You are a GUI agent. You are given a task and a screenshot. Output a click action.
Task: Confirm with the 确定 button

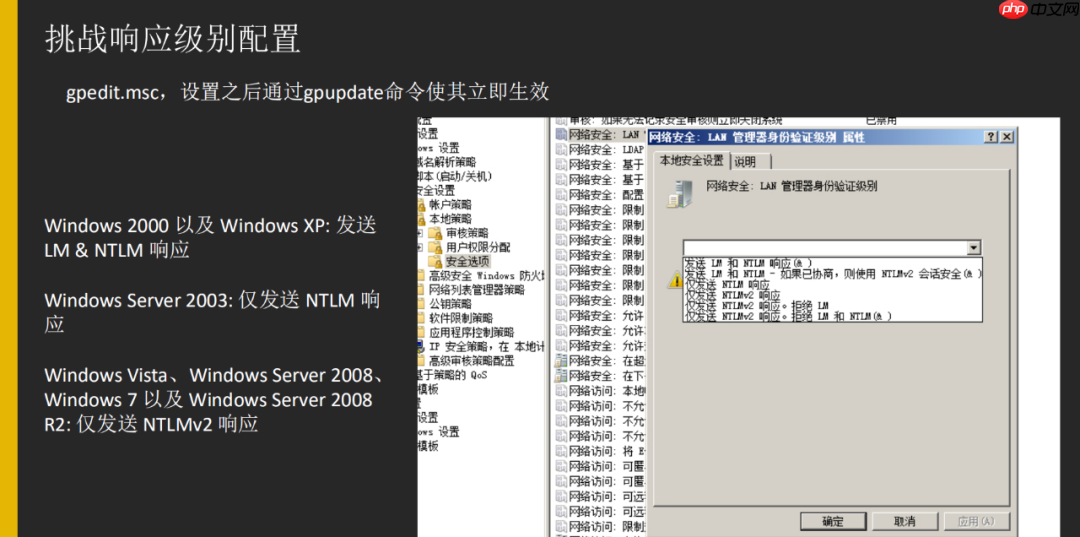(x=833, y=520)
